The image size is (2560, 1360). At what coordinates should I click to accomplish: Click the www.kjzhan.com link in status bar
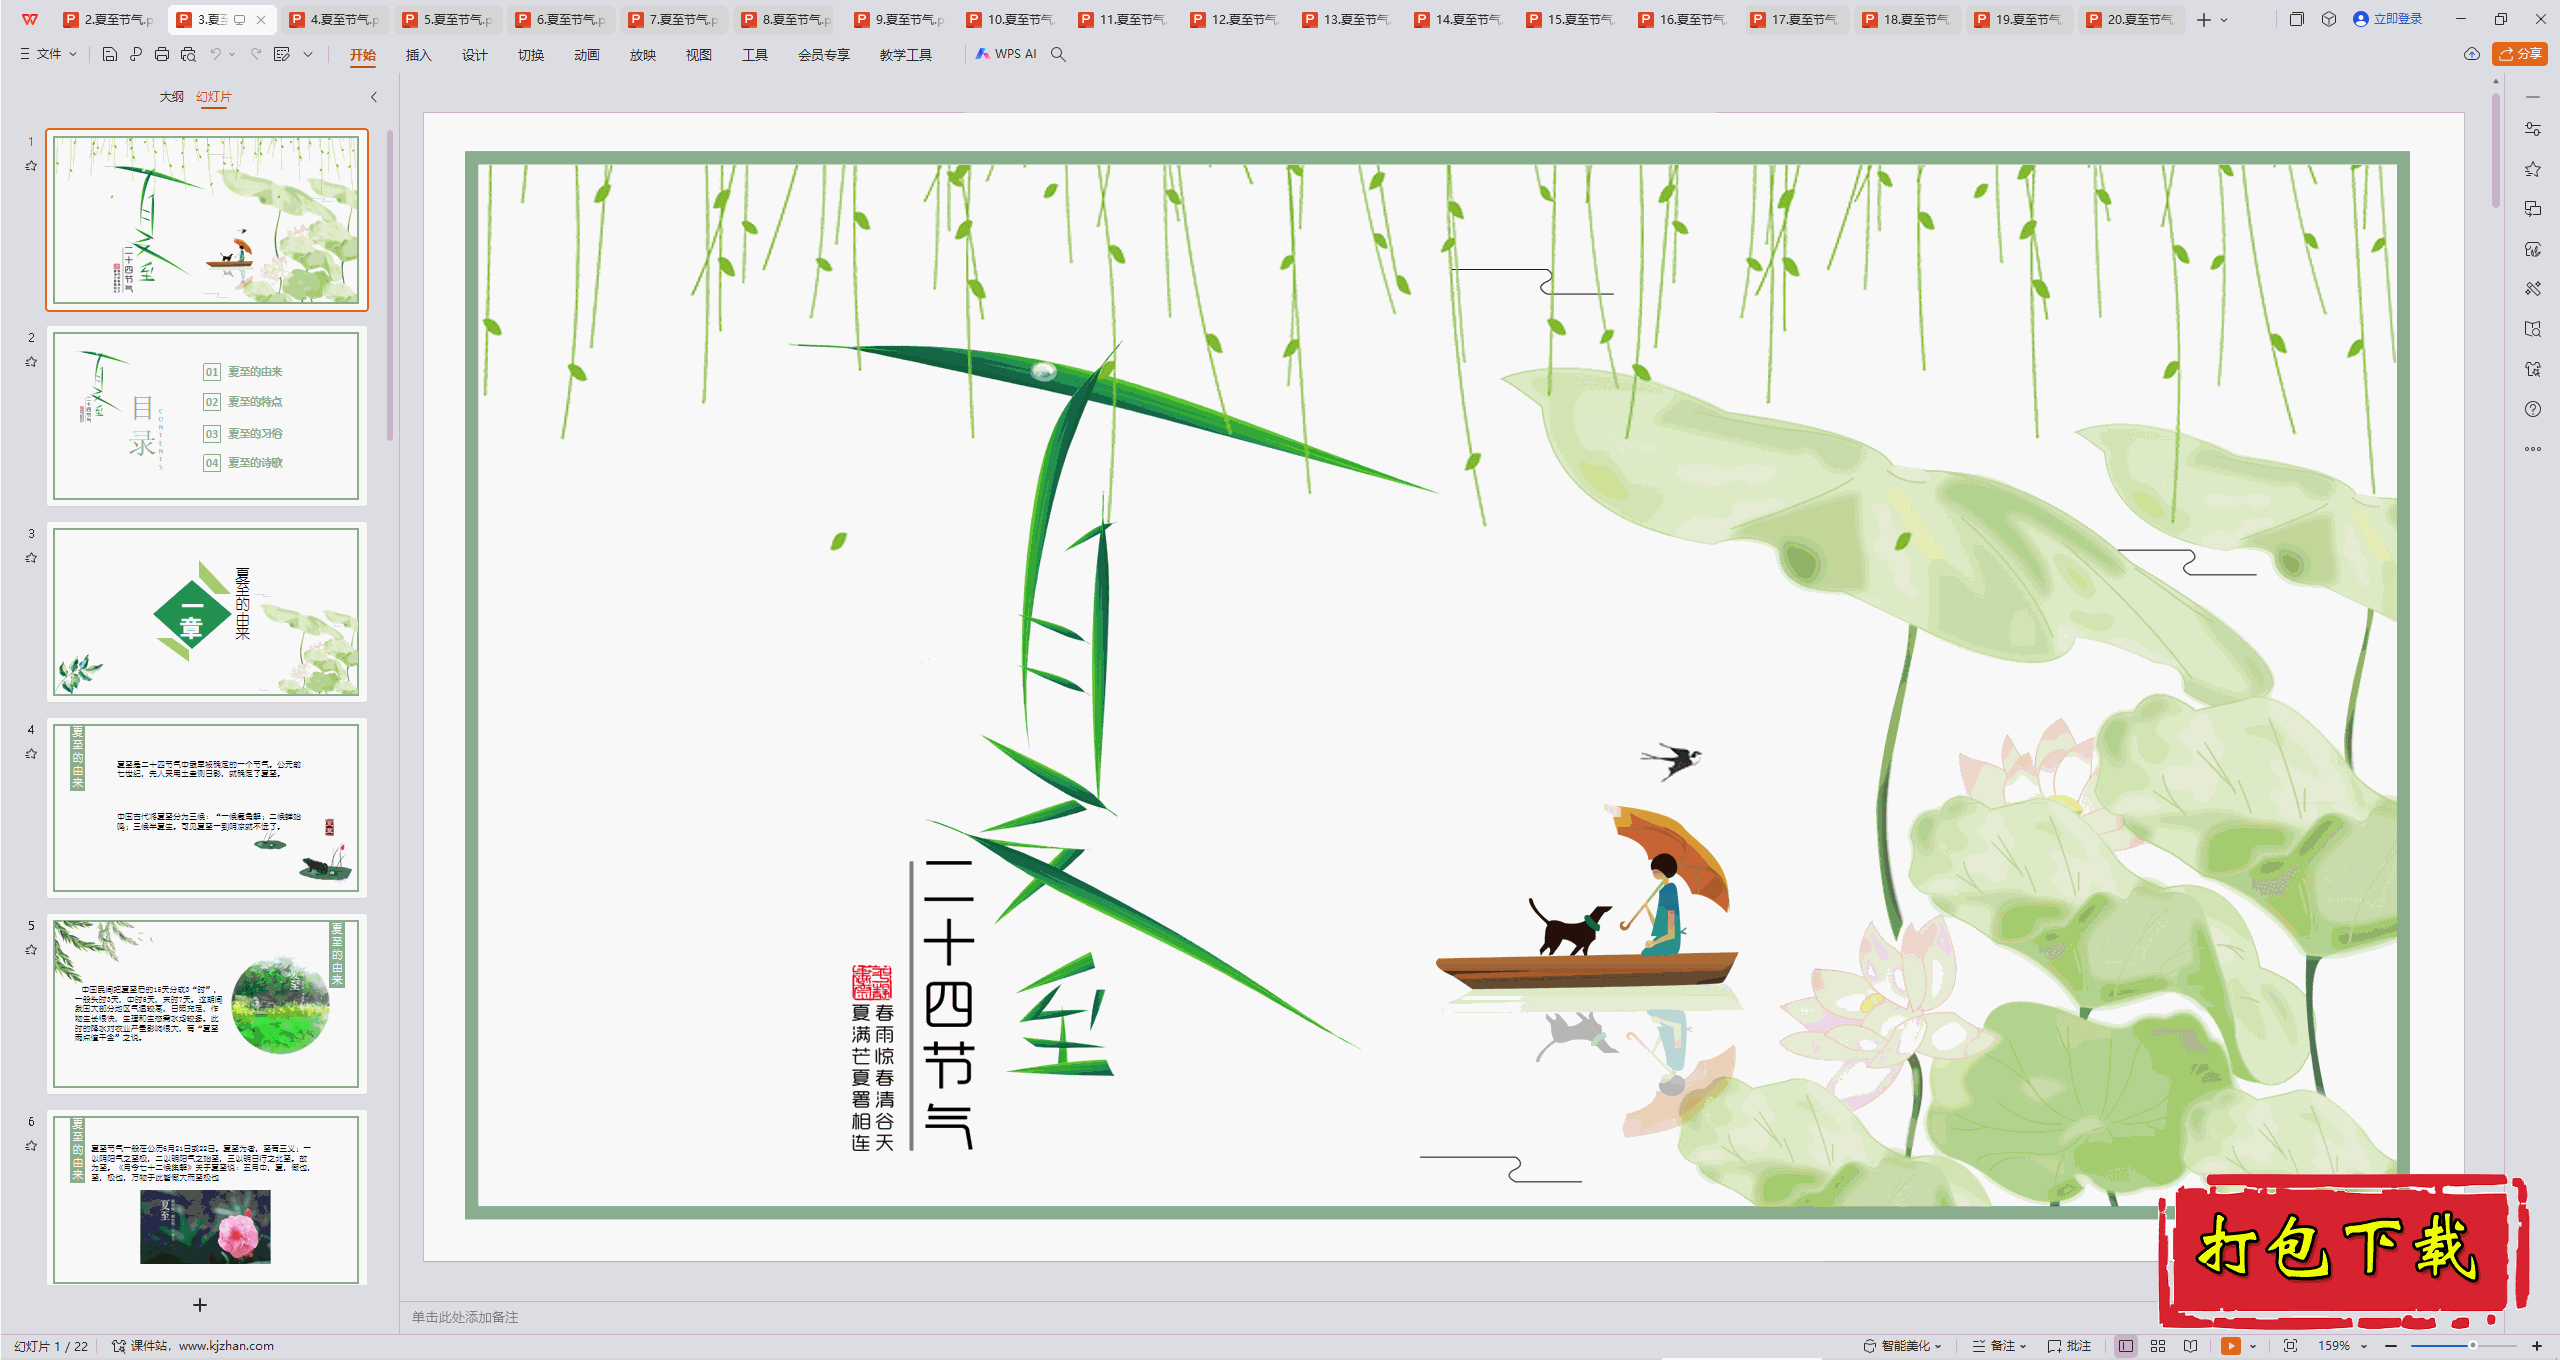(226, 1346)
